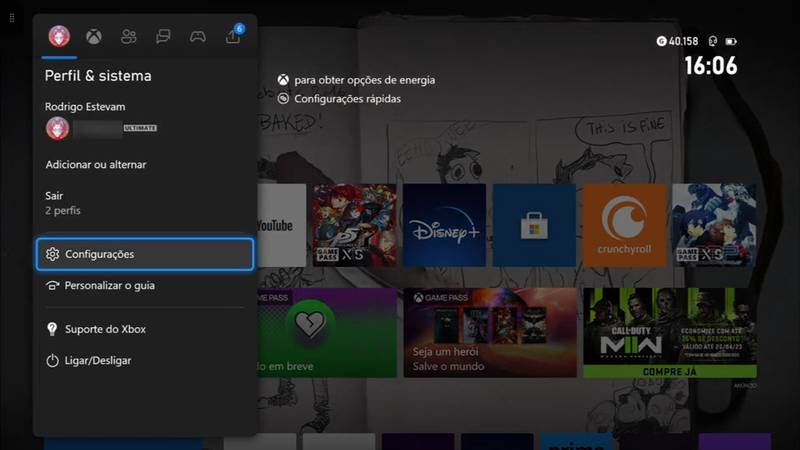Screen dimensions: 800x450
Task: Choose Adicionar ou alternar
Action: tap(96, 164)
